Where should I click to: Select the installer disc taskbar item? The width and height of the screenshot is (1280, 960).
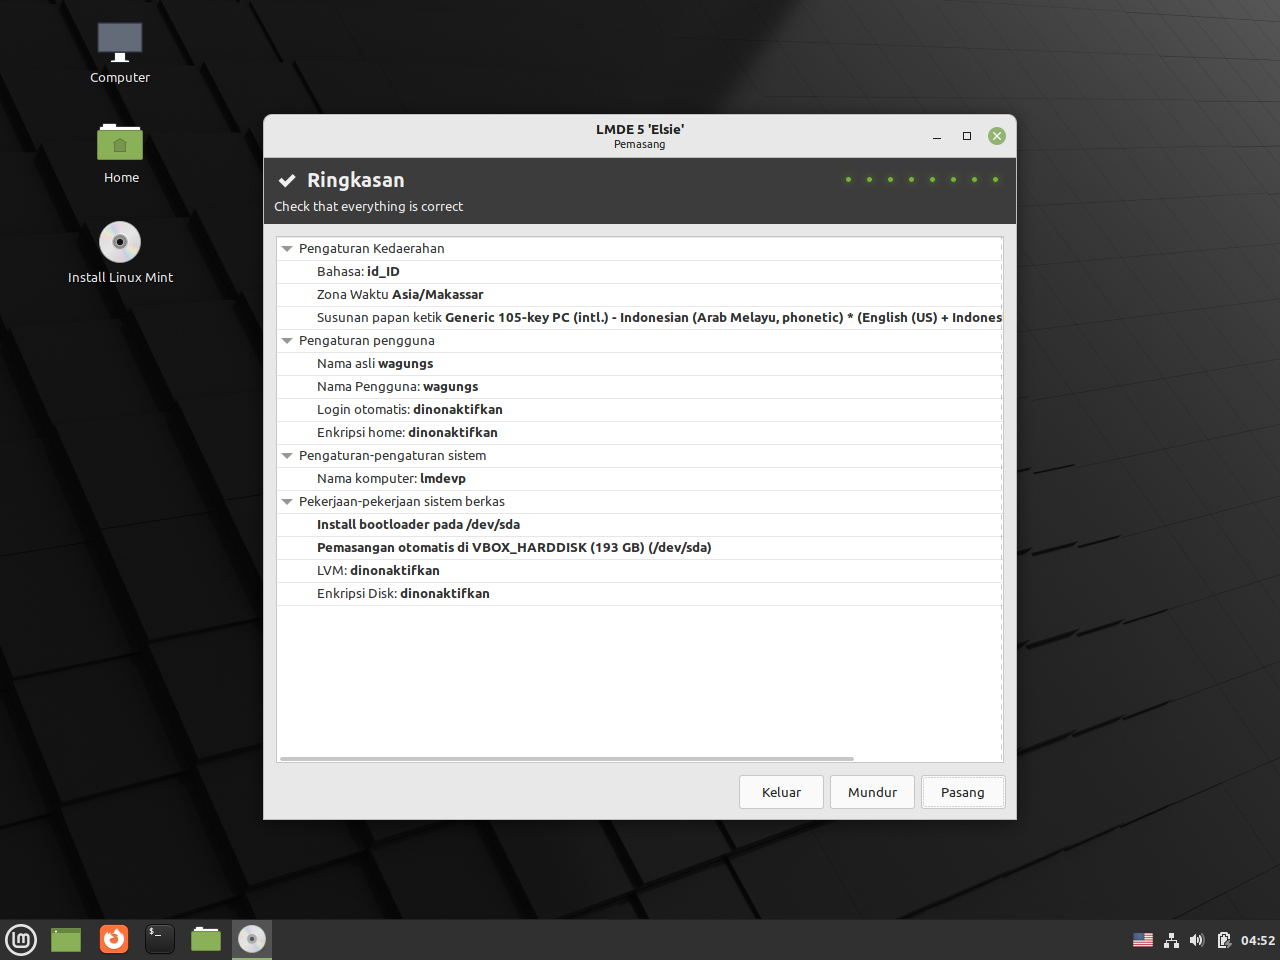point(252,940)
